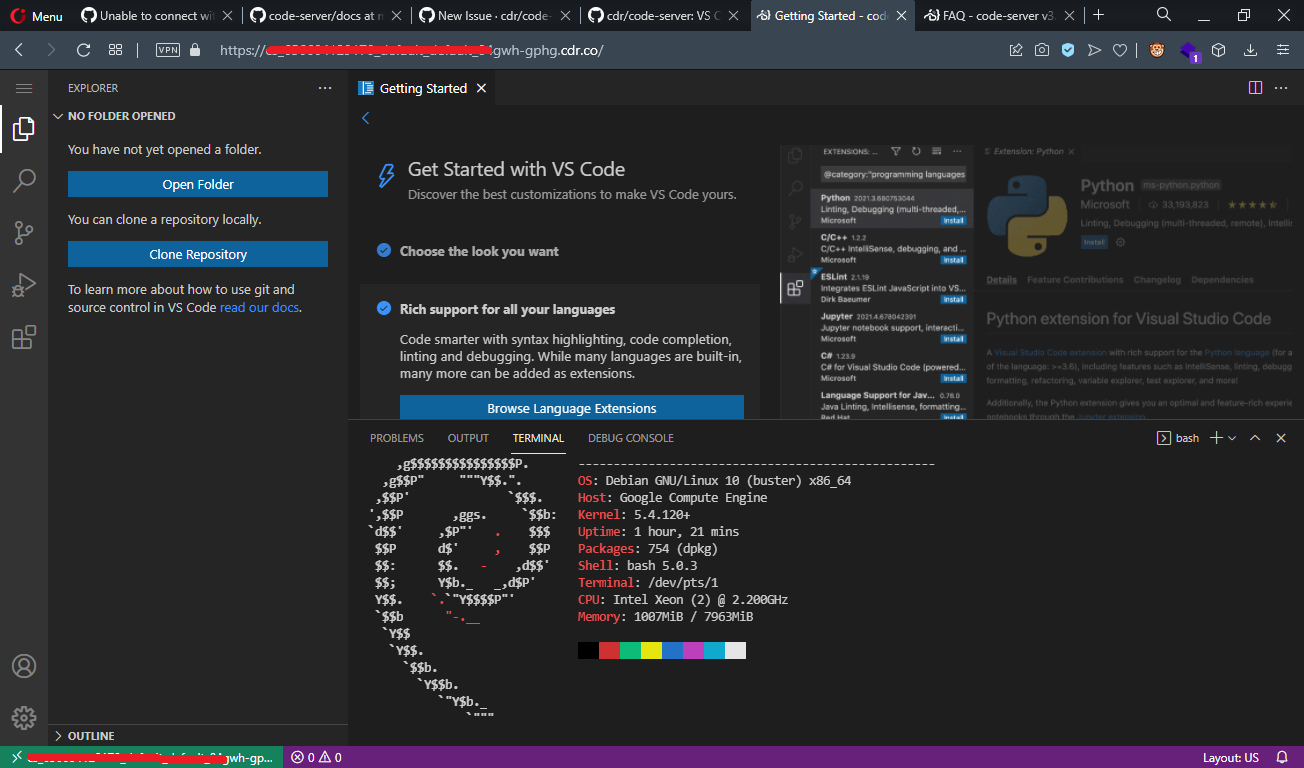Search browser tabs with magnifier icon
Screen dimensions: 1304x768
[1164, 15]
